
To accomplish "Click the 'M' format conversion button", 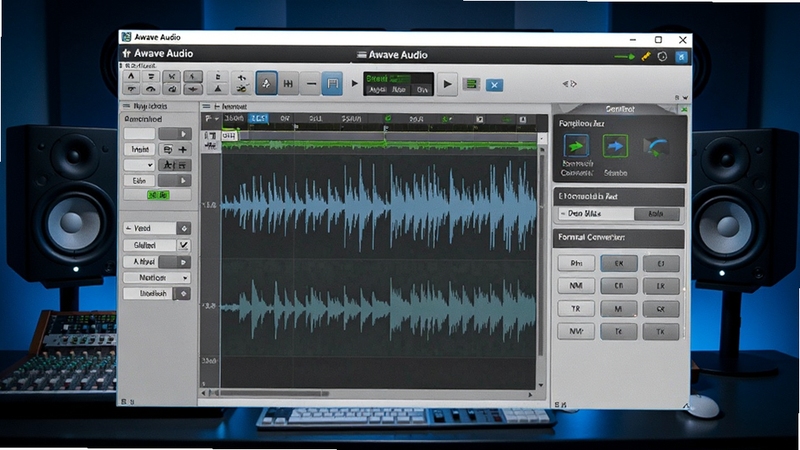I will click(x=618, y=309).
